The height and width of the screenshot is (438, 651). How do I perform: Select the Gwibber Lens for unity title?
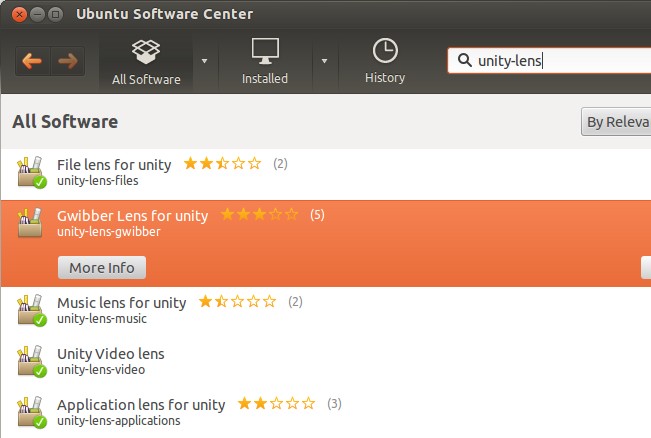pos(132,216)
